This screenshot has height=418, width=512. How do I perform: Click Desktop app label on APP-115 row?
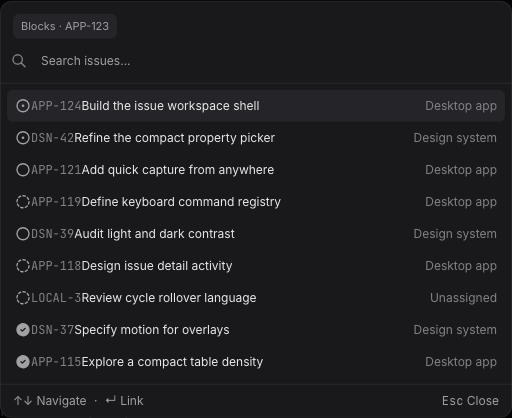click(461, 362)
